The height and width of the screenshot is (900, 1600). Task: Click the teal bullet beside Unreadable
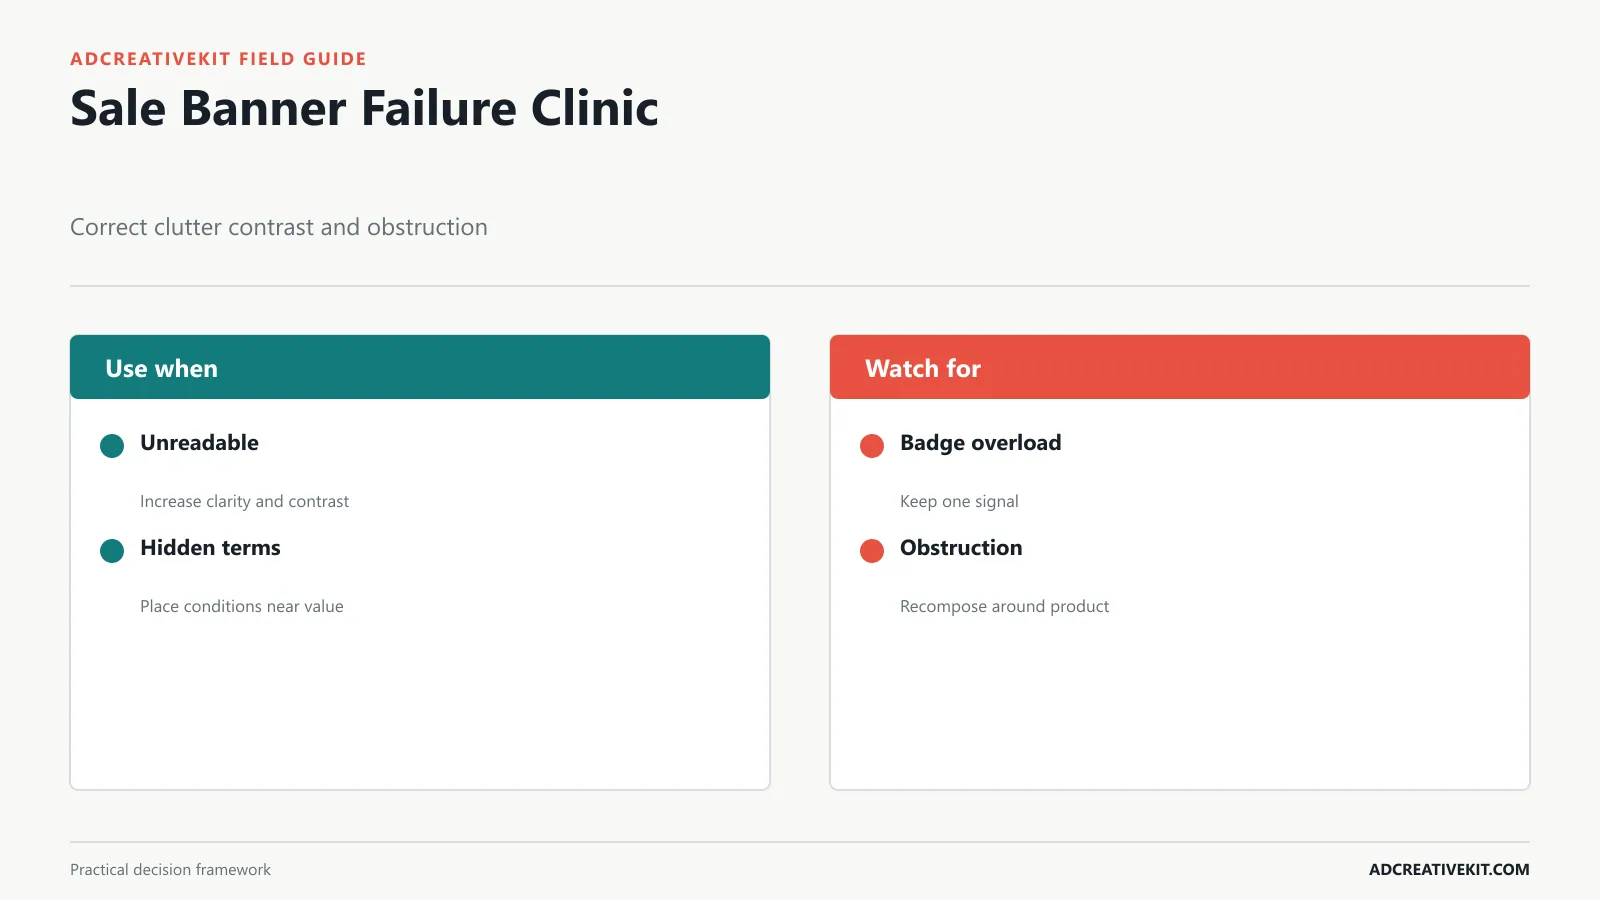[112, 446]
